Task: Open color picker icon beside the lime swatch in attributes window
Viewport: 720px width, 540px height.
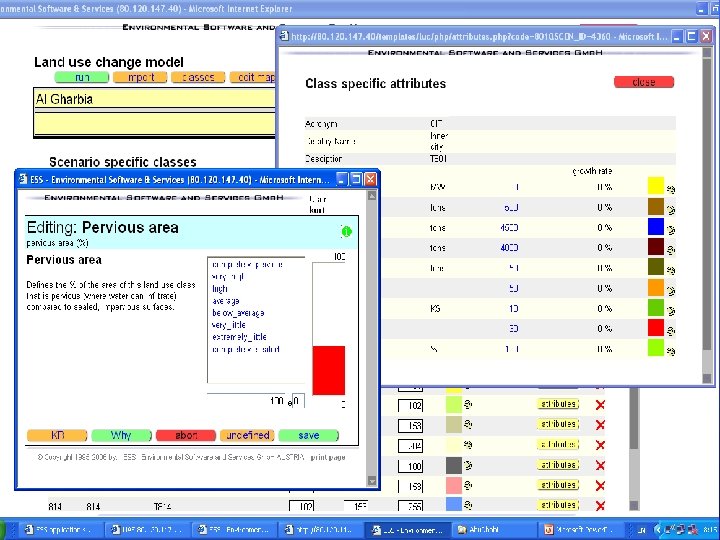Action: click(670, 351)
